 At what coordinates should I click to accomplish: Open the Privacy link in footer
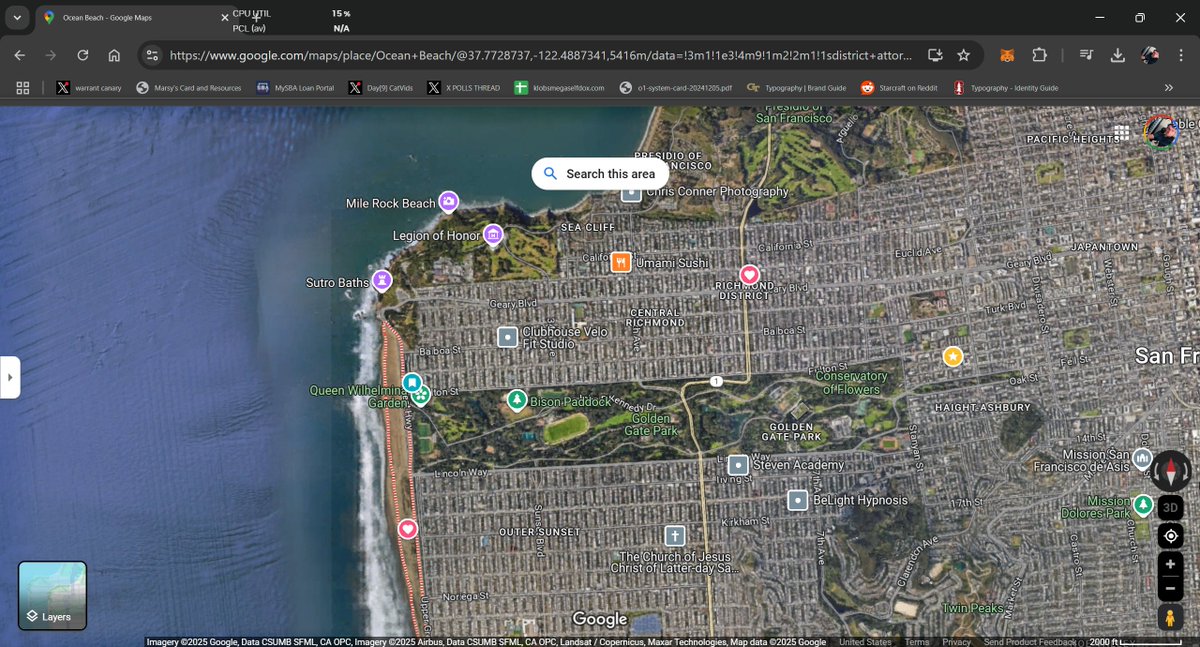tap(956, 642)
